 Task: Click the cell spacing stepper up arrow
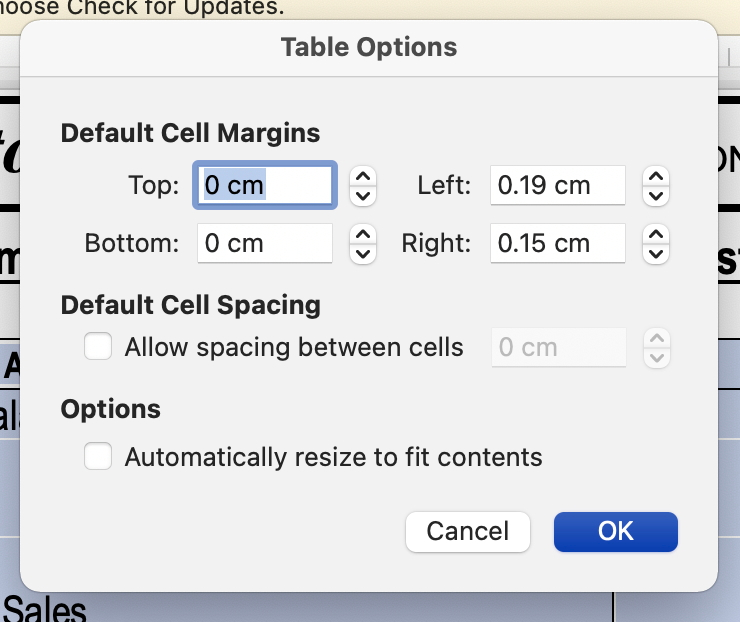tap(656, 338)
